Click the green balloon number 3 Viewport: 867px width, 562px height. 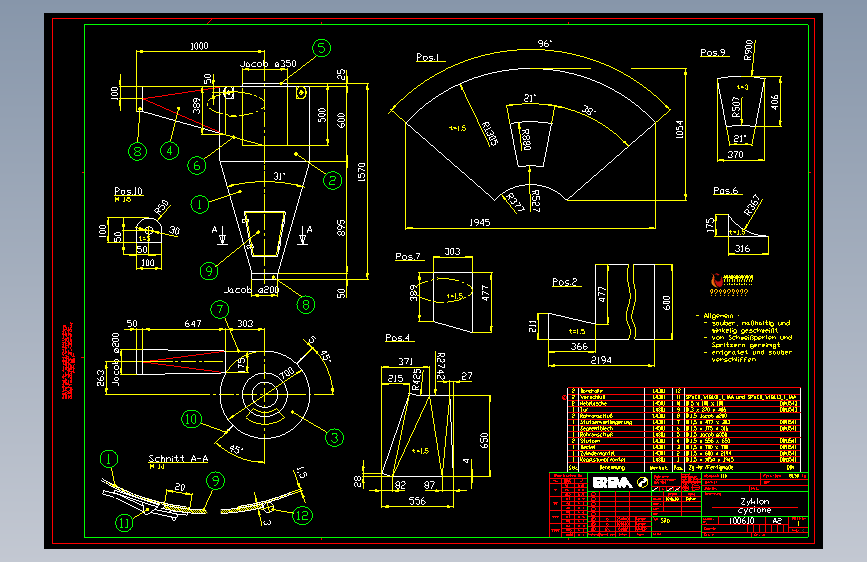(x=335, y=438)
